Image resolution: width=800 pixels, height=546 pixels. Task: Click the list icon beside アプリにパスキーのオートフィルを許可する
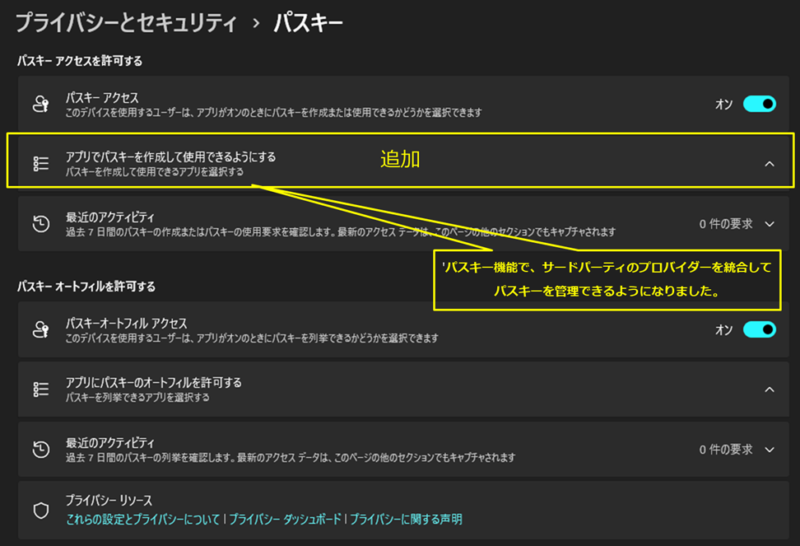click(x=41, y=389)
